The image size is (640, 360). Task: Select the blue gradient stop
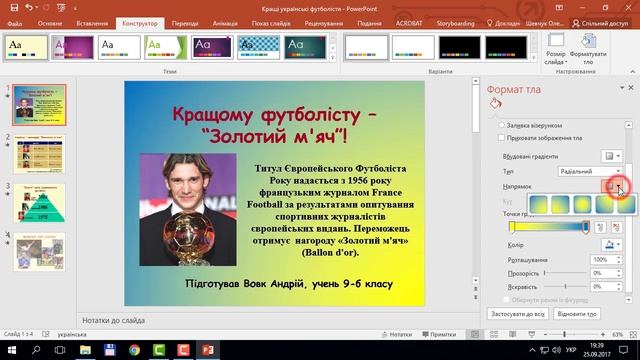586,227
